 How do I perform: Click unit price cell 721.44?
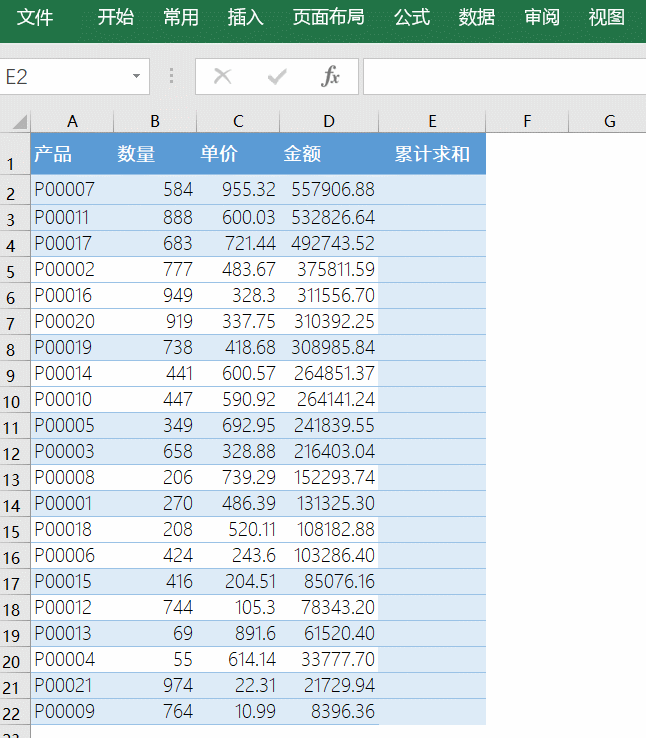pyautogui.click(x=238, y=243)
